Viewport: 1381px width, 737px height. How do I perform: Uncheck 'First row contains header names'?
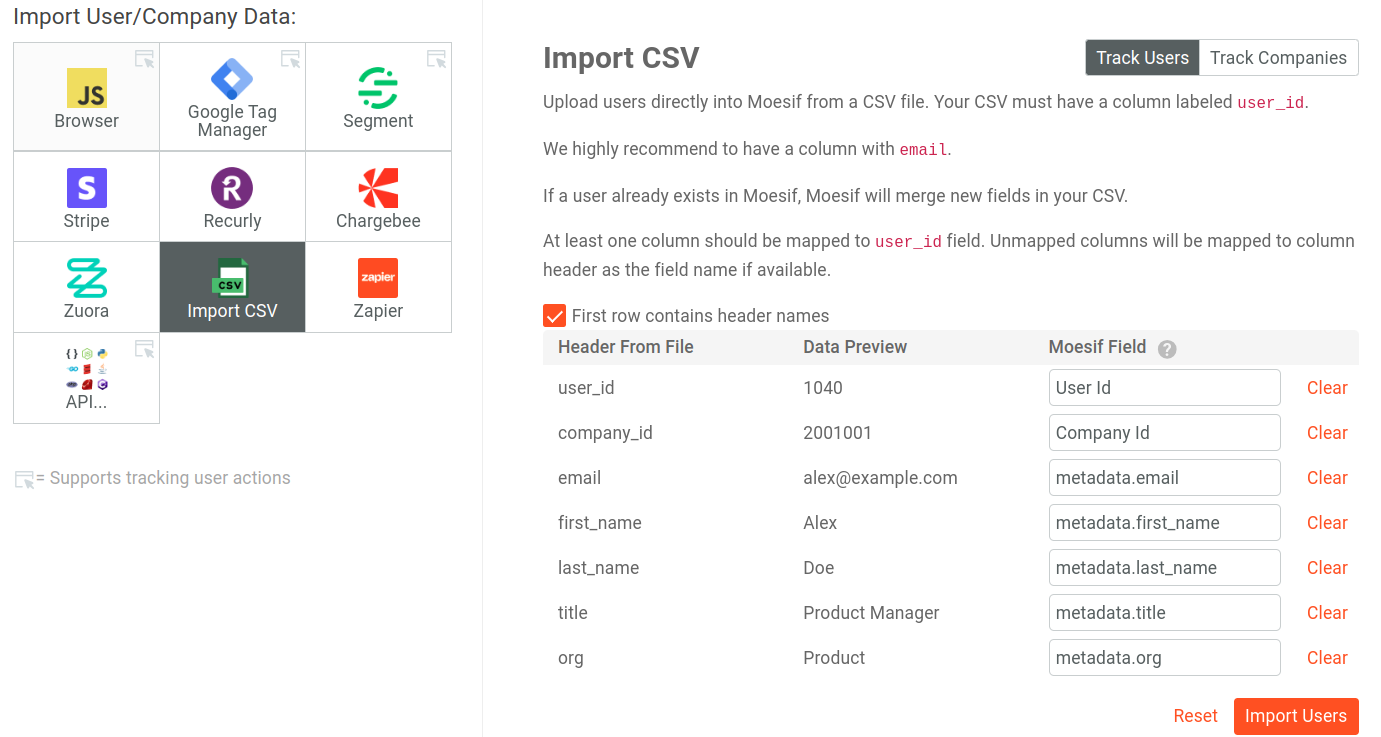[x=554, y=314]
